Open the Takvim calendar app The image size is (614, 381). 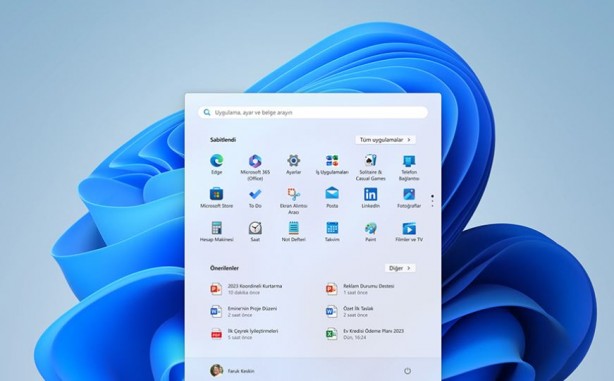[332, 228]
